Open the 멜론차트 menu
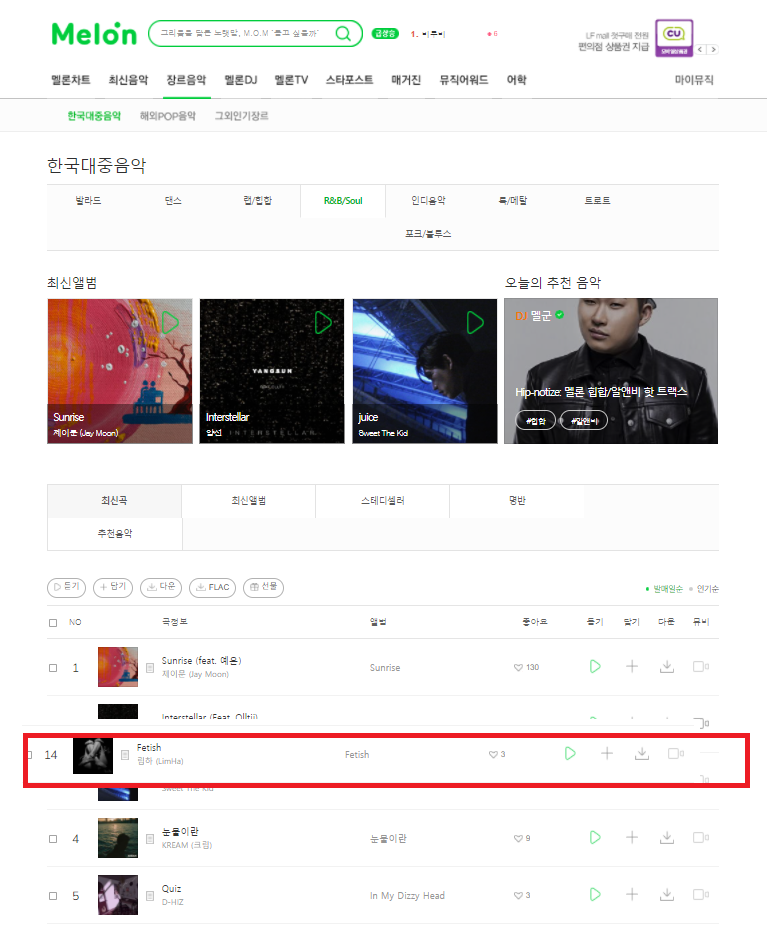Viewport: 767px width, 927px height. click(70, 80)
